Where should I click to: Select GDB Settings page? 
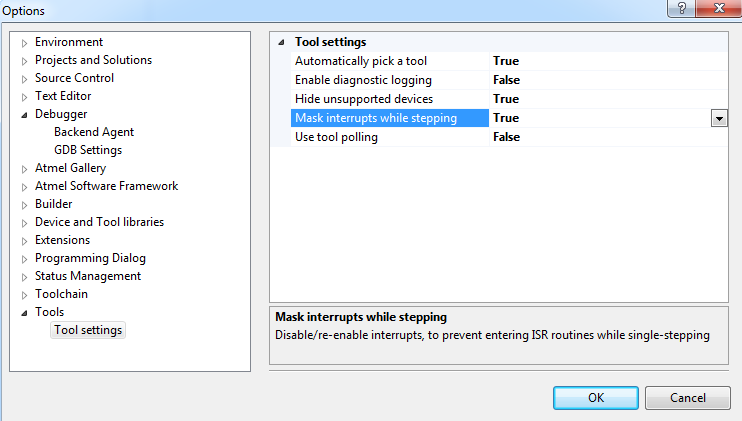pyautogui.click(x=88, y=150)
